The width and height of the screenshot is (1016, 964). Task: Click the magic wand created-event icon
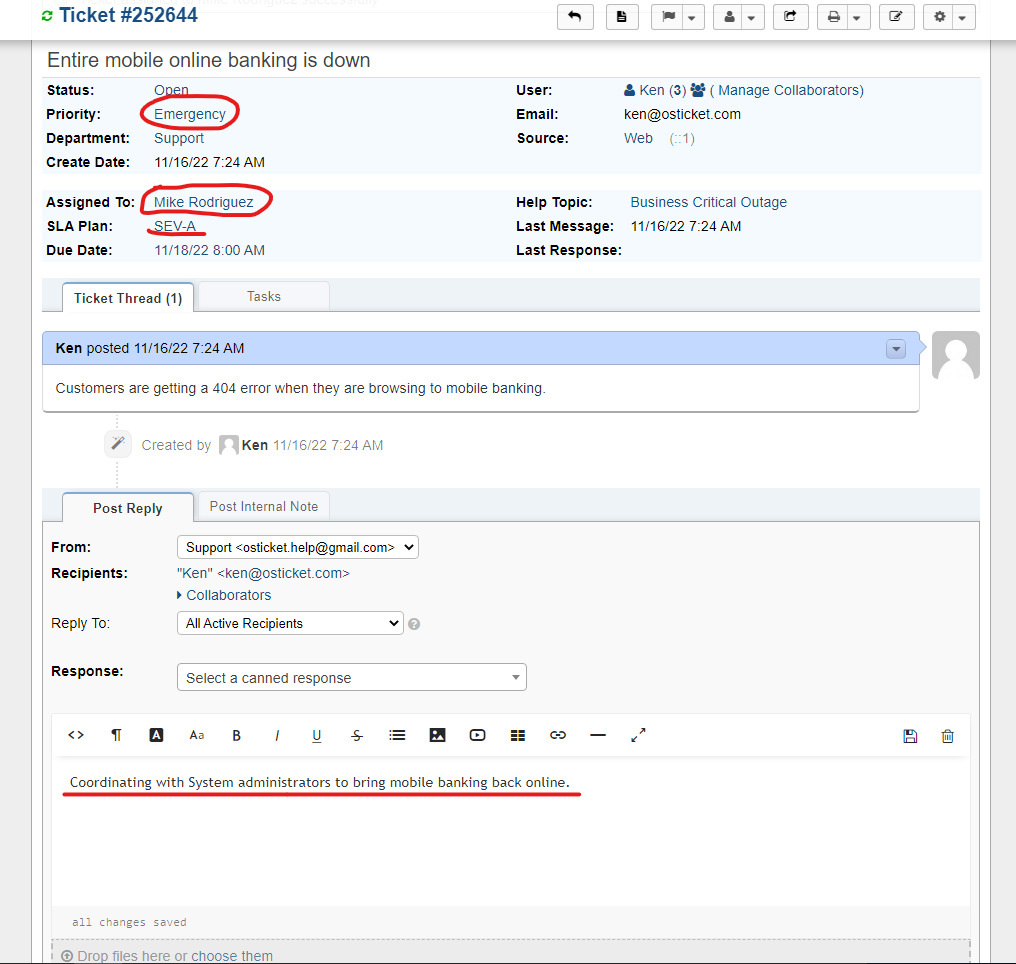118,444
